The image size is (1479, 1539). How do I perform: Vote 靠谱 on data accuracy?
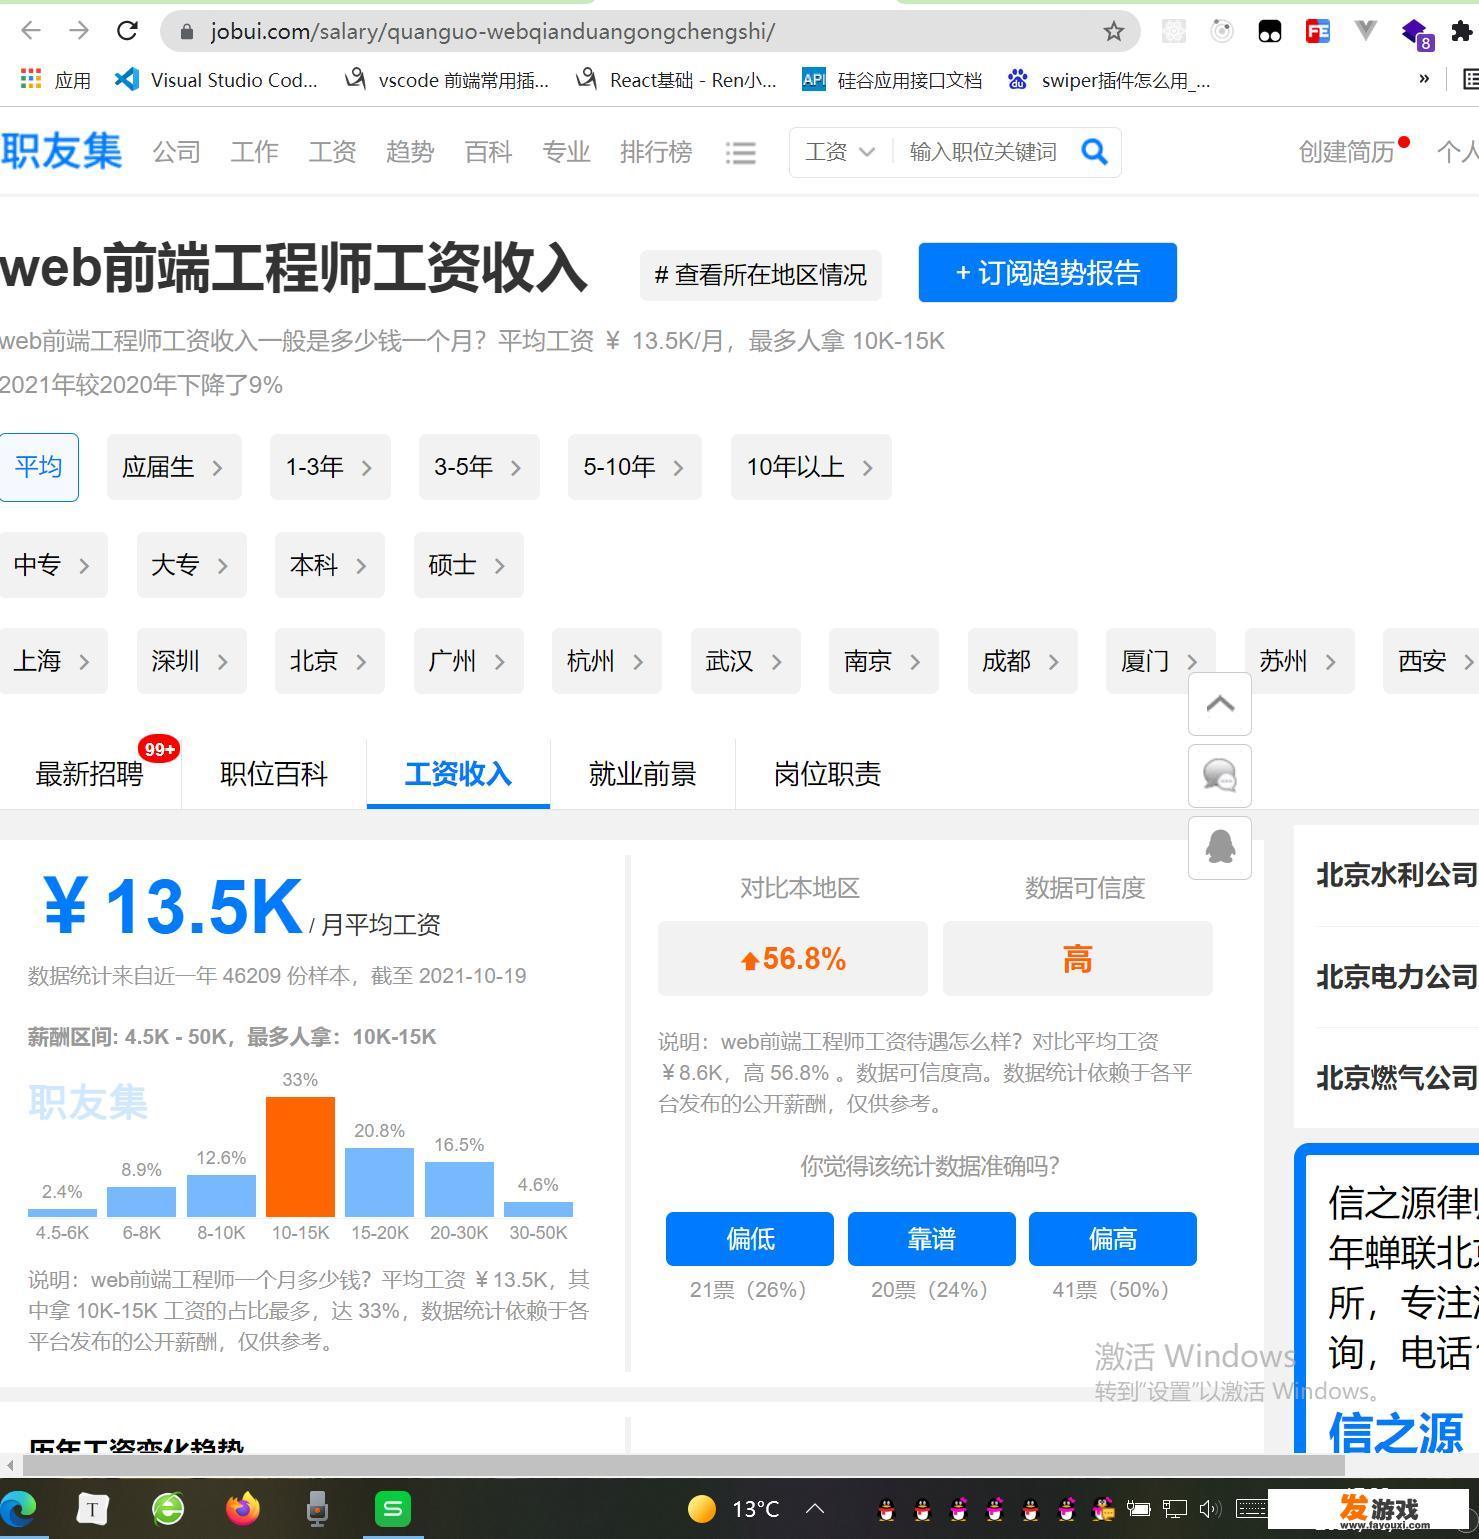(932, 1239)
